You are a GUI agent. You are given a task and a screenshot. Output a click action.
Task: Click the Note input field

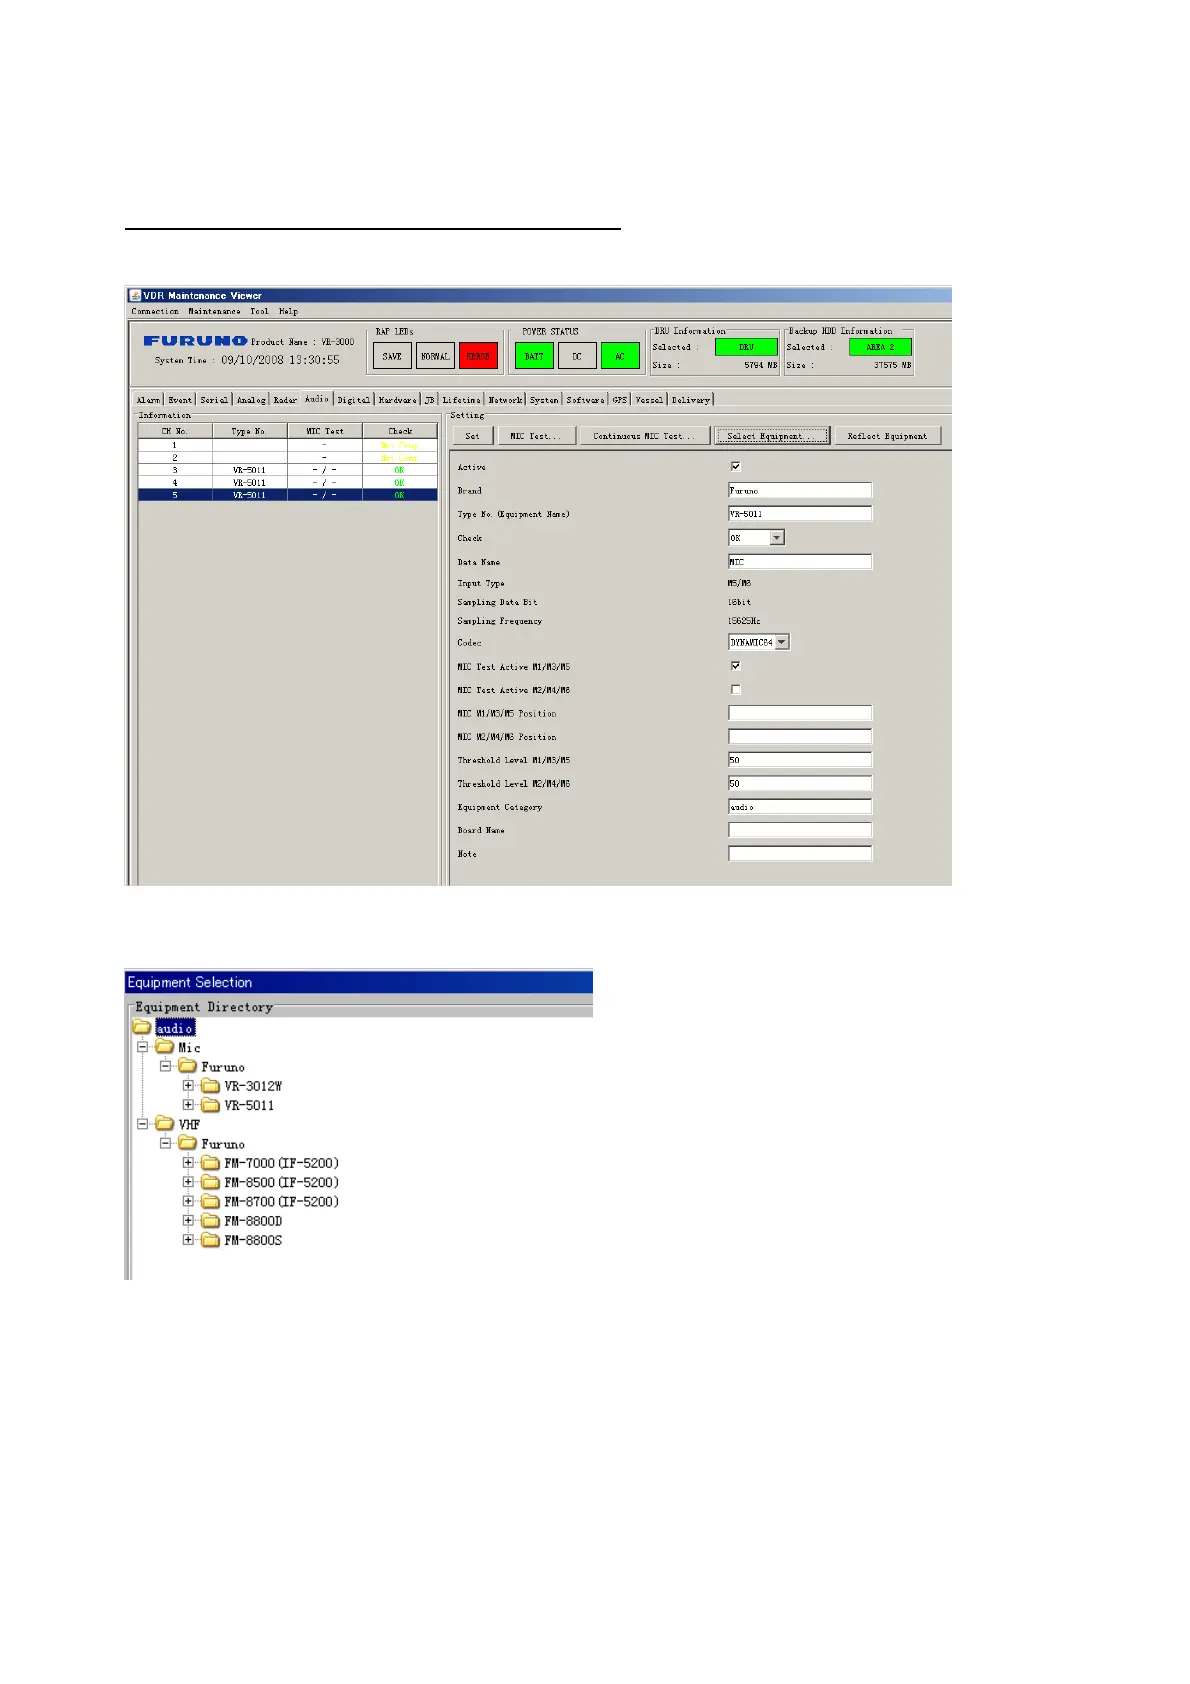coord(800,854)
